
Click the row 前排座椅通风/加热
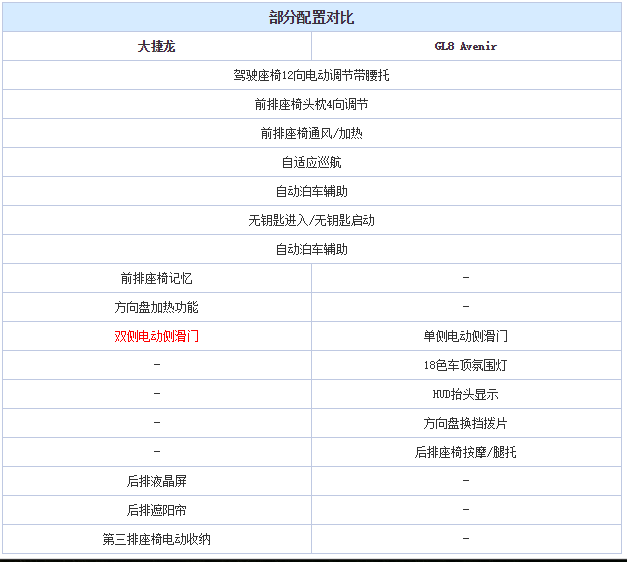(x=312, y=133)
